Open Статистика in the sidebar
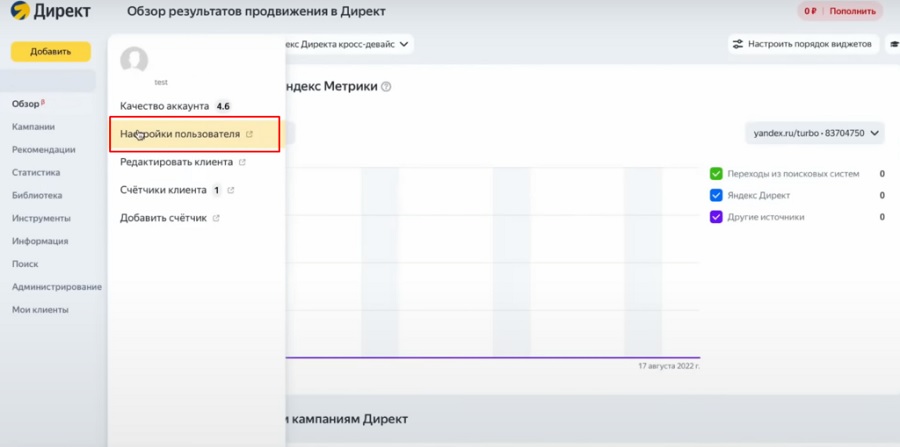The width and height of the screenshot is (900, 447). coord(36,173)
